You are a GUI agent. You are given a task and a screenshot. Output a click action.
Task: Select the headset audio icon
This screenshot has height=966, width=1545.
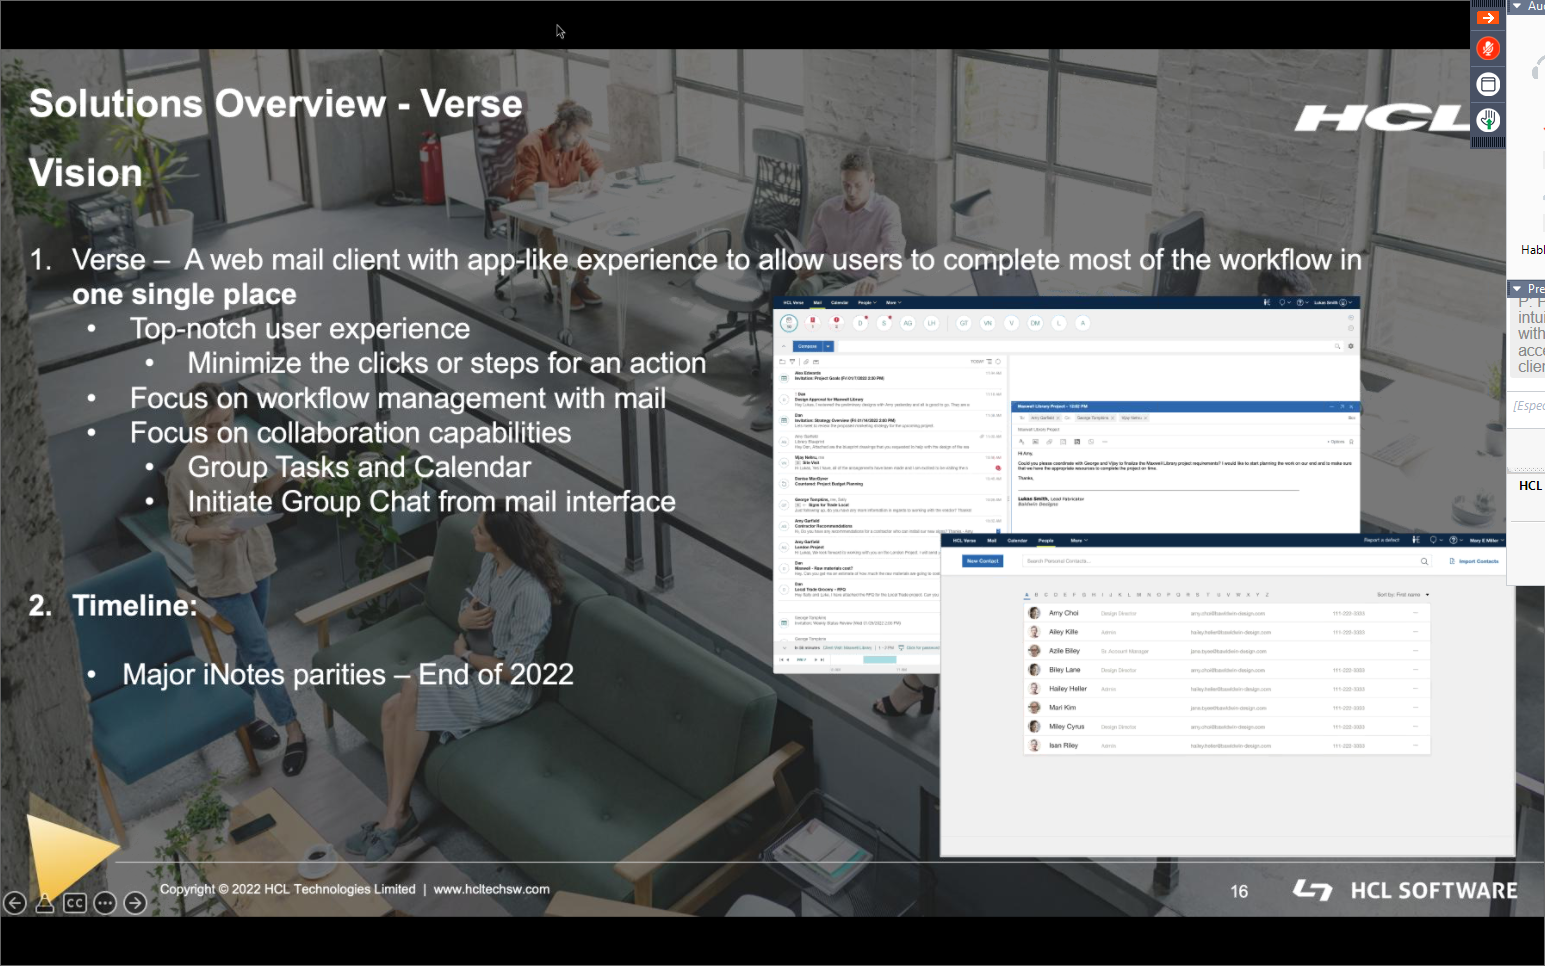coord(1538,68)
